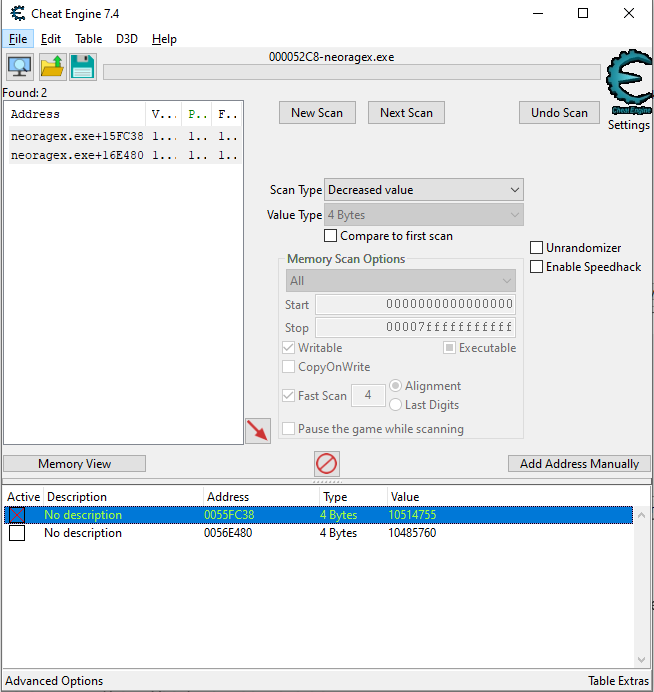Clear the address list with the red circle icon
Image resolution: width=654 pixels, height=692 pixels.
click(x=327, y=463)
